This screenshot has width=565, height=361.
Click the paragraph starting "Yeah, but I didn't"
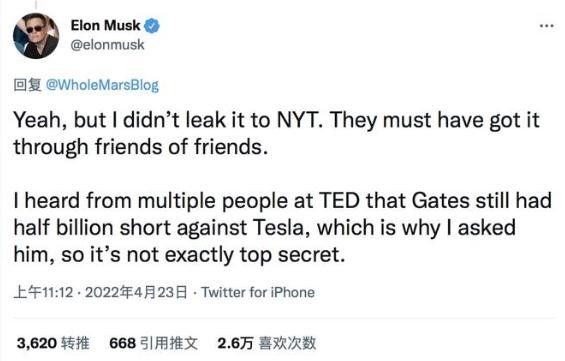click(x=276, y=133)
